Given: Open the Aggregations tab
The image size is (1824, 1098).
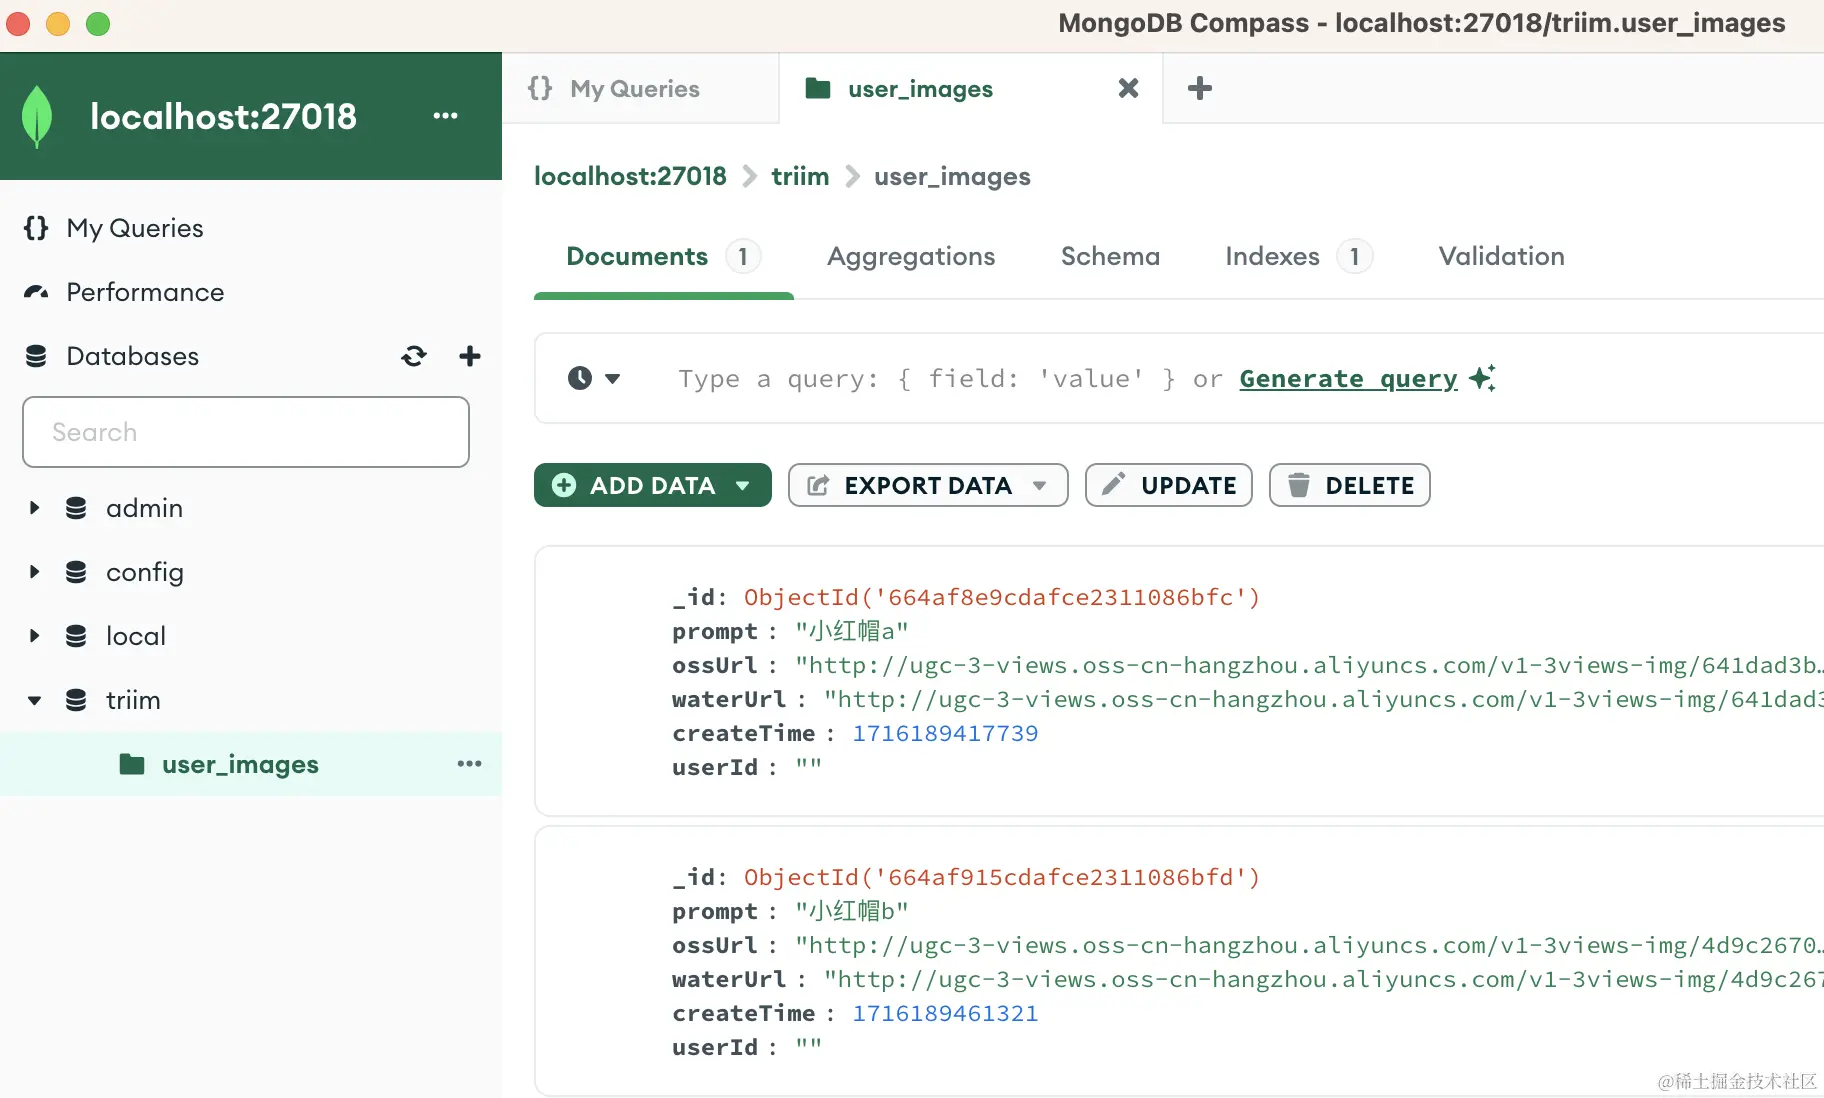Looking at the screenshot, I should coord(911,257).
